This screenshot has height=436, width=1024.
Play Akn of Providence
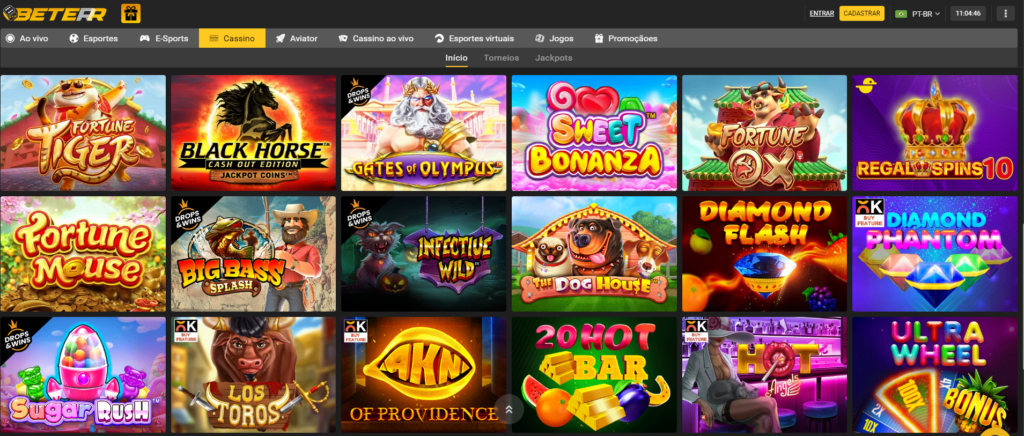[424, 375]
